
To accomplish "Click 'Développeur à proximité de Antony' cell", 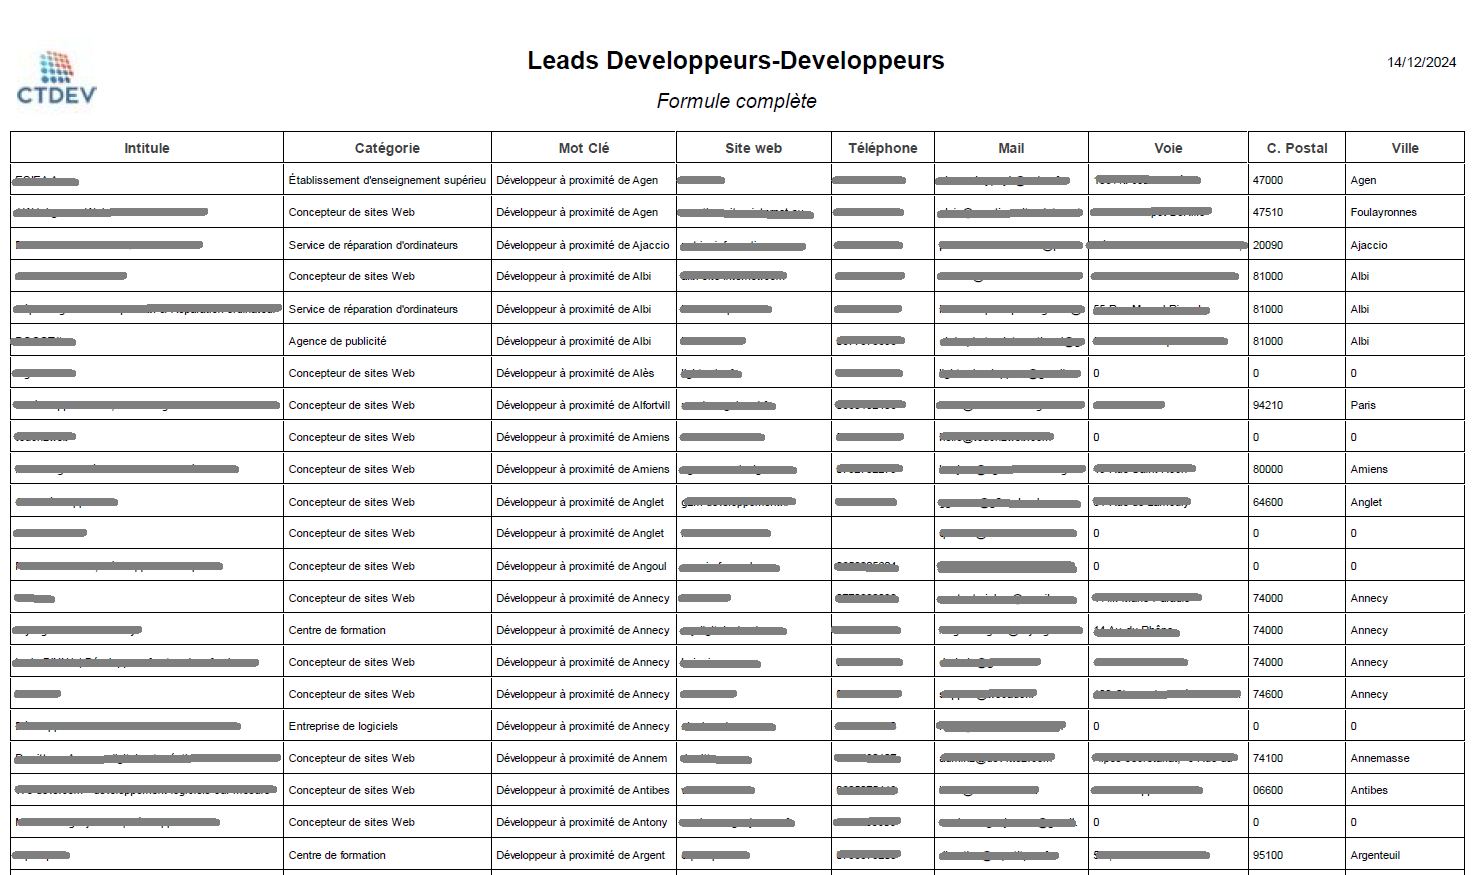I will (x=582, y=822).
